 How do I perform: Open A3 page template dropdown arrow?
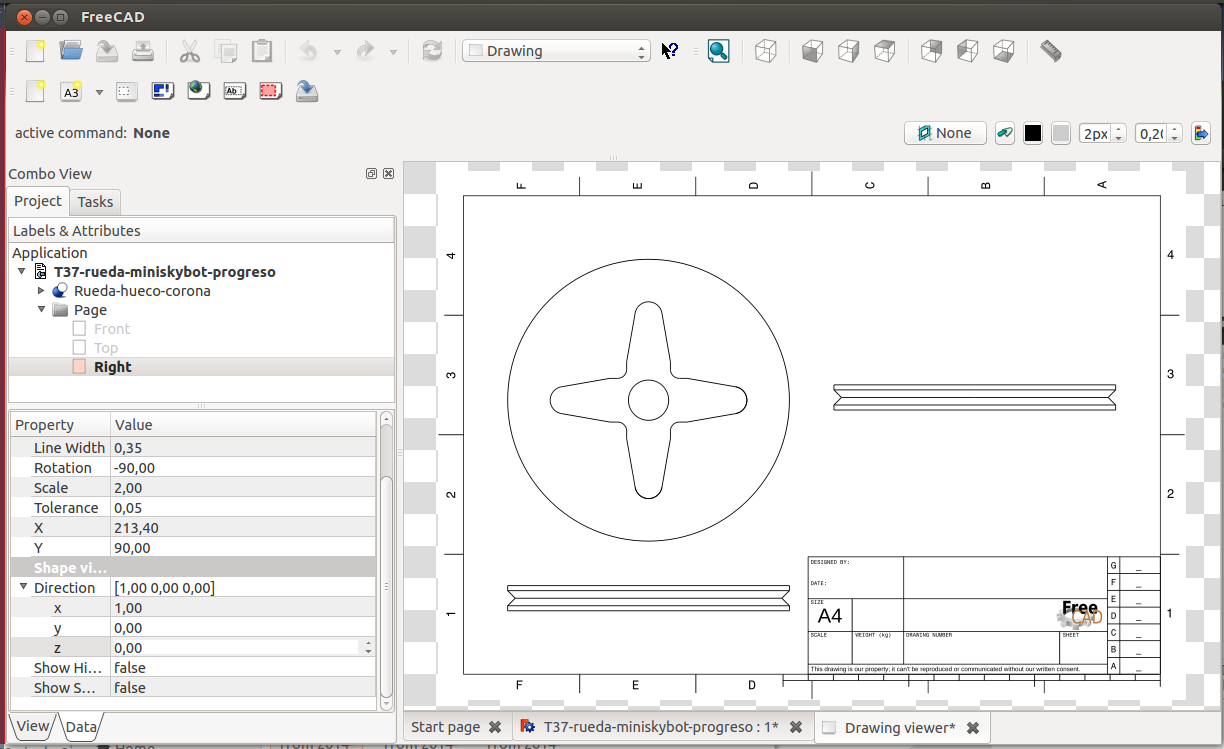99,92
